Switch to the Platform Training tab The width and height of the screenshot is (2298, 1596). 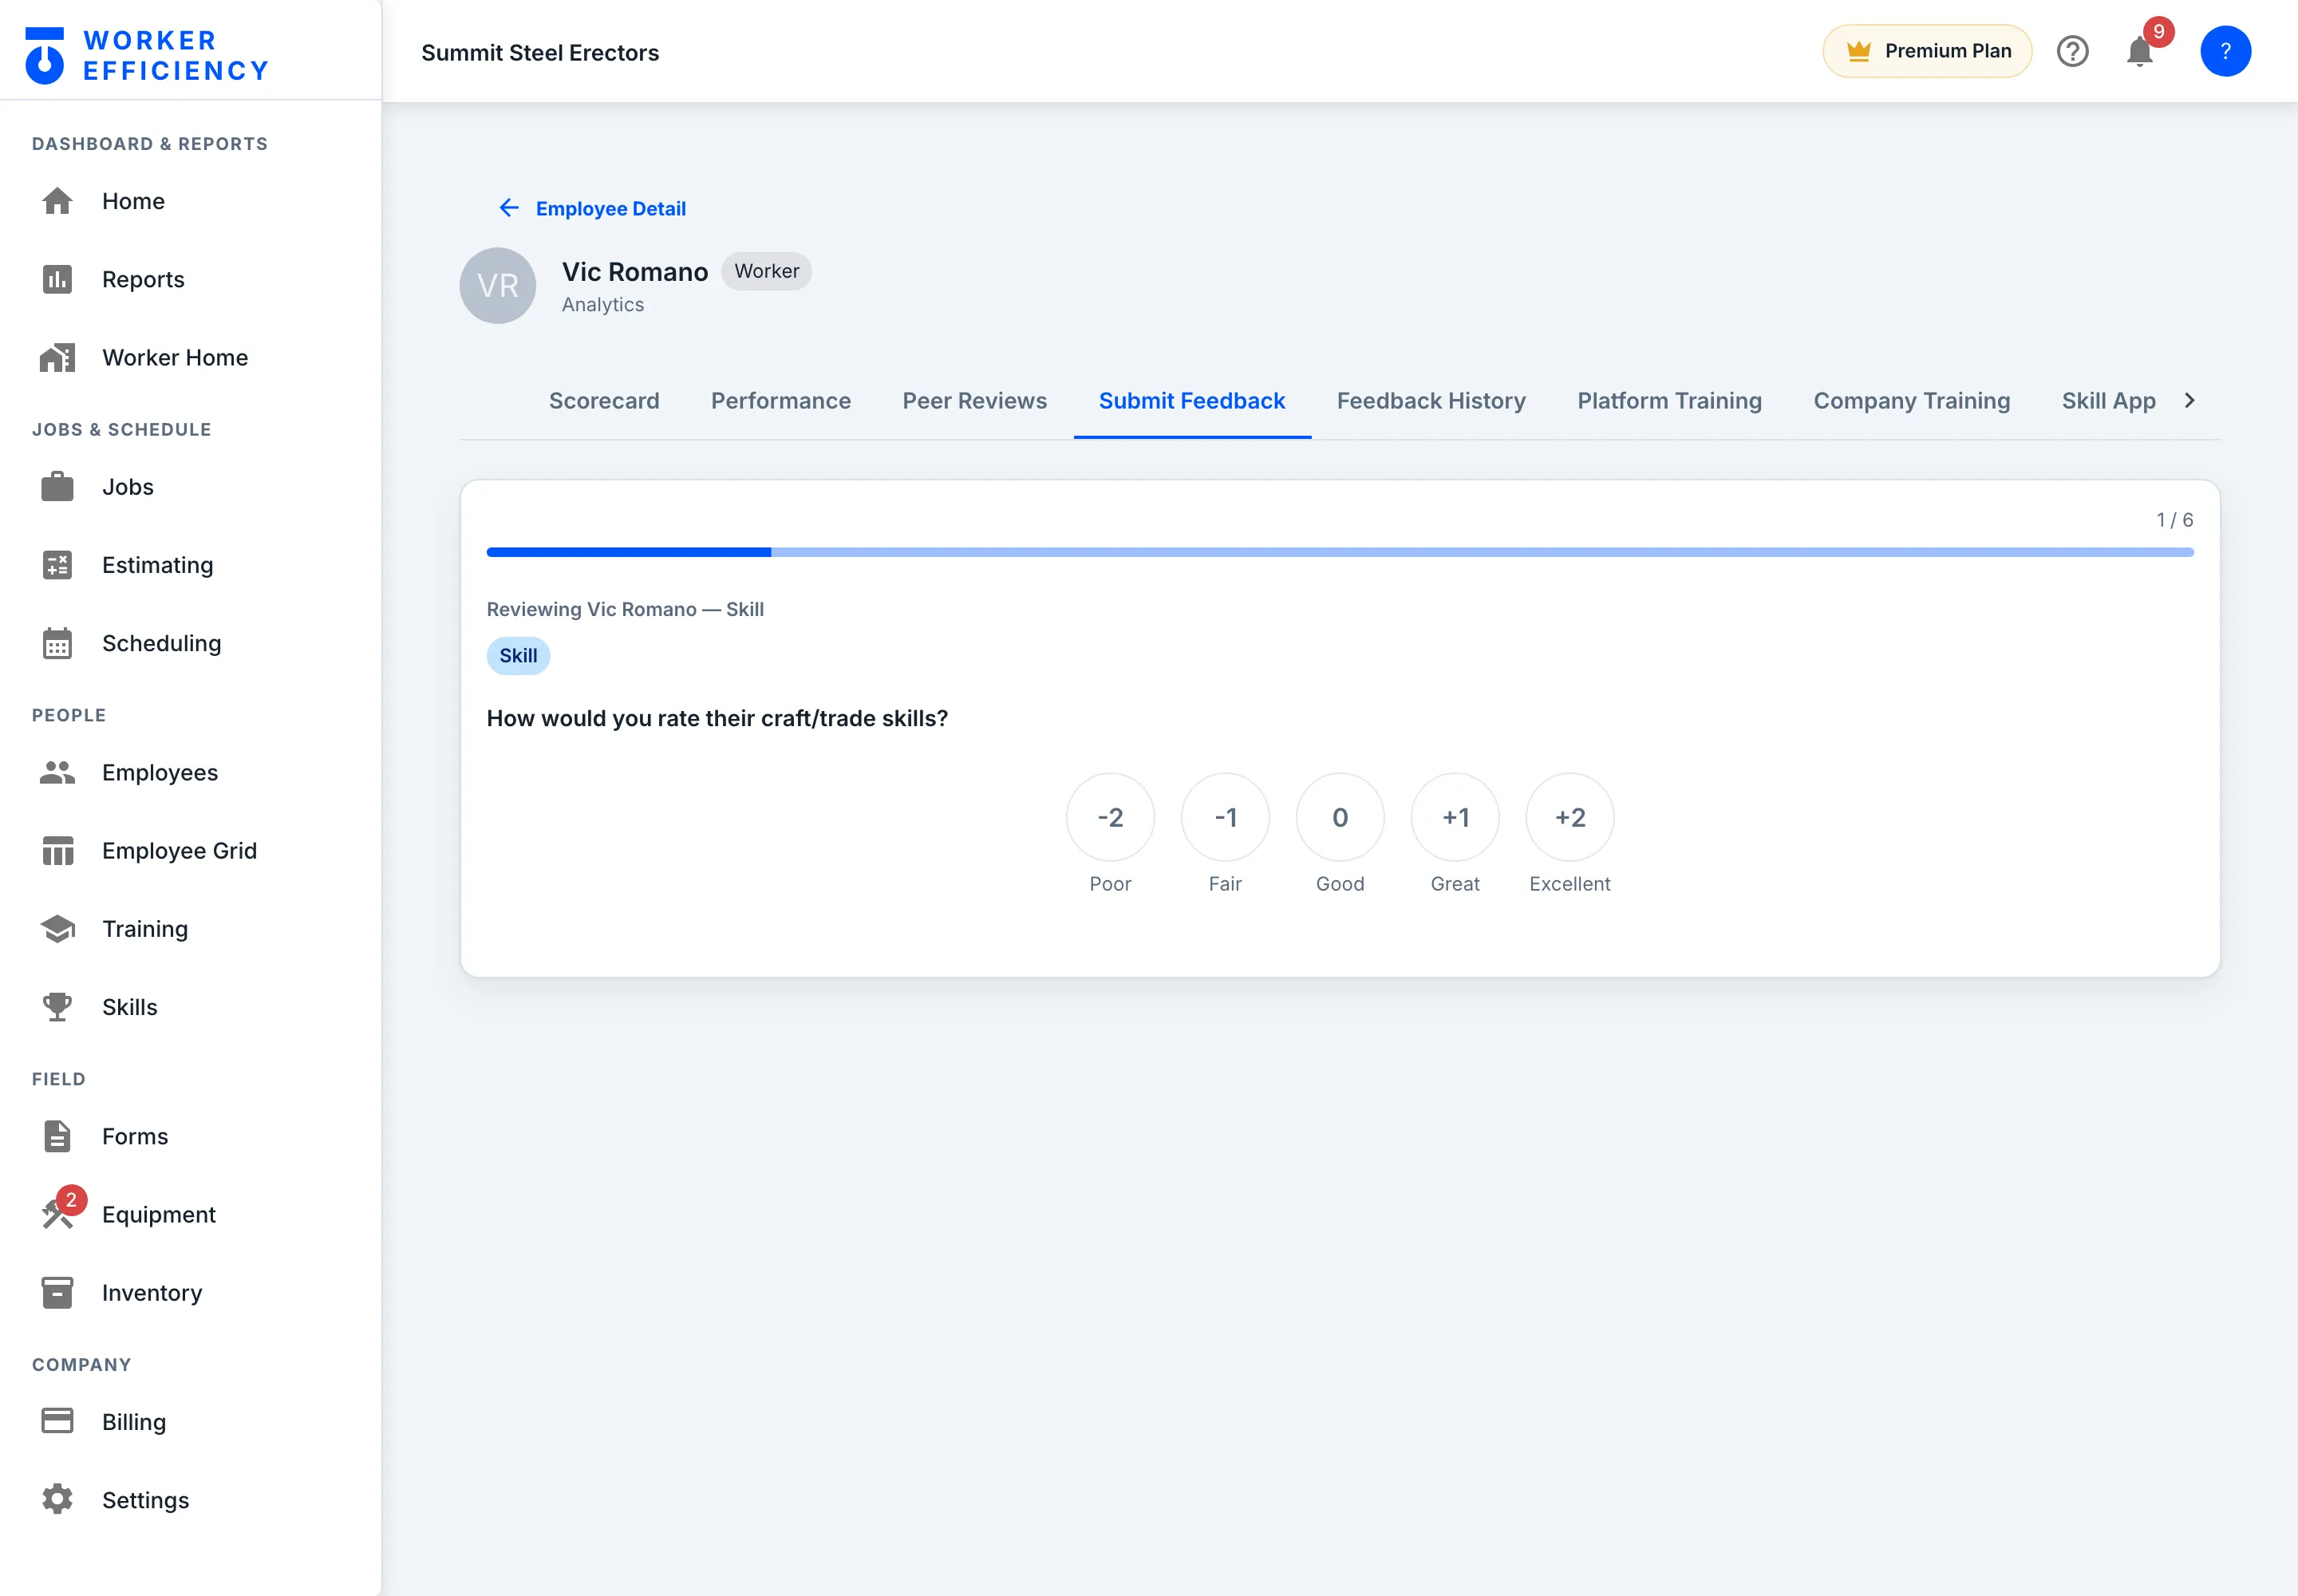coord(1670,401)
